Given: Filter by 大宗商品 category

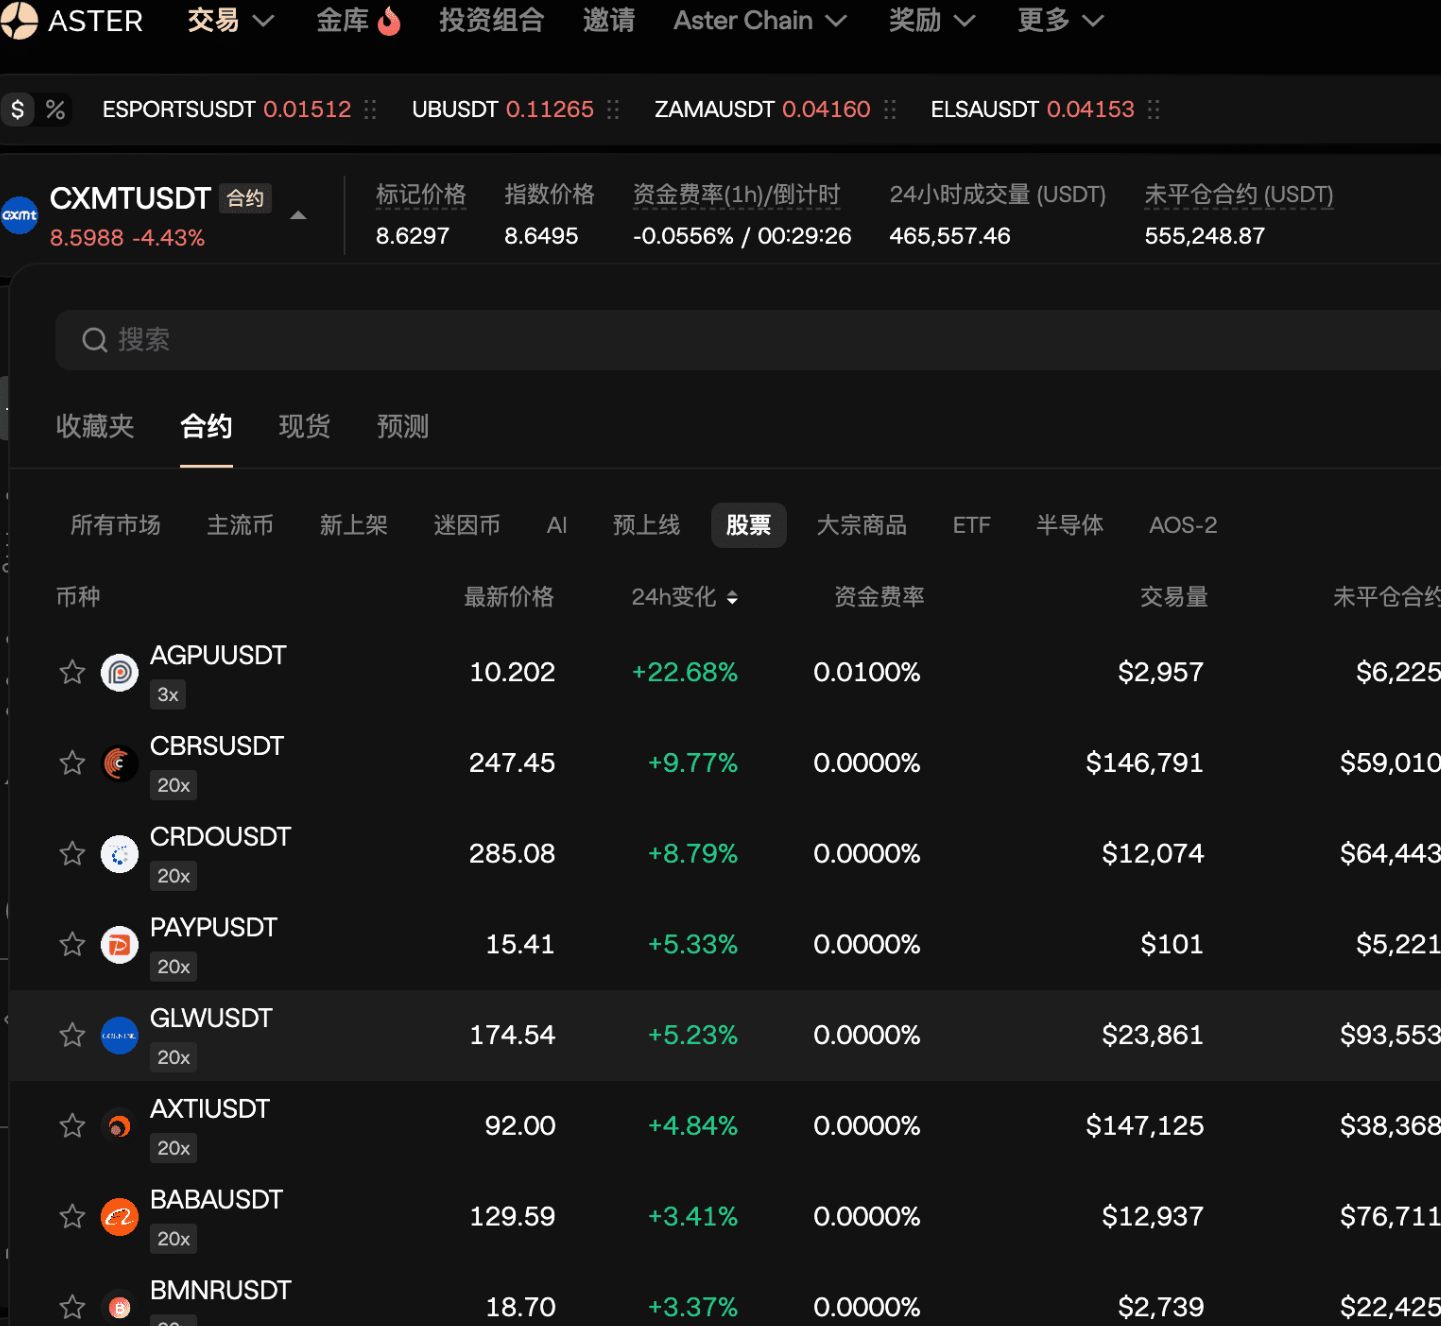Looking at the screenshot, I should click(862, 525).
